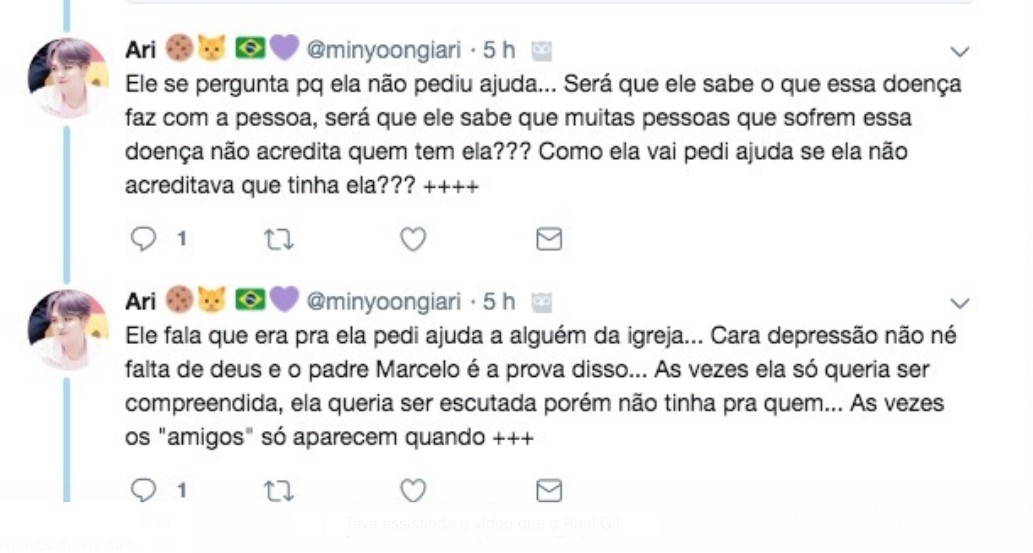Click Ari's profile picture on the second tweet
The height and width of the screenshot is (553, 1033).
(x=68, y=329)
